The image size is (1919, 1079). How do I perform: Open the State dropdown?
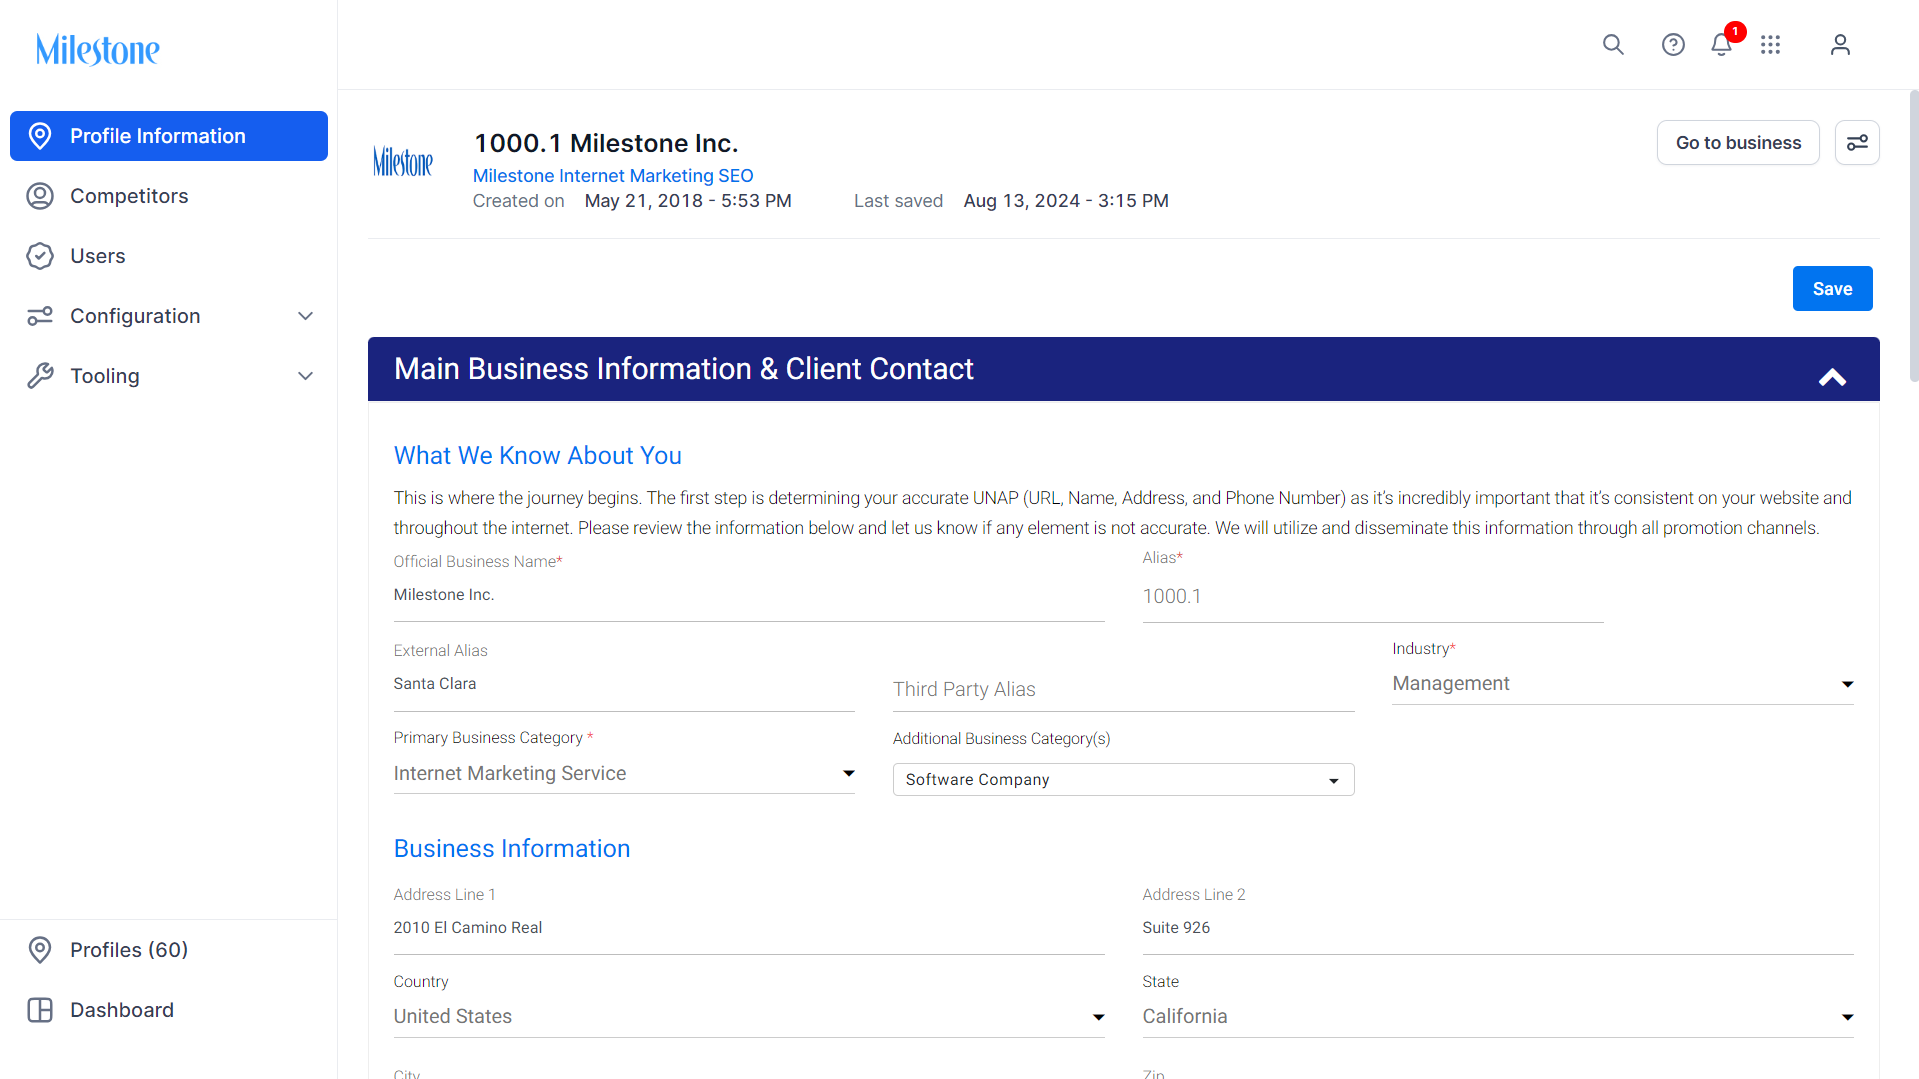coord(1498,1017)
